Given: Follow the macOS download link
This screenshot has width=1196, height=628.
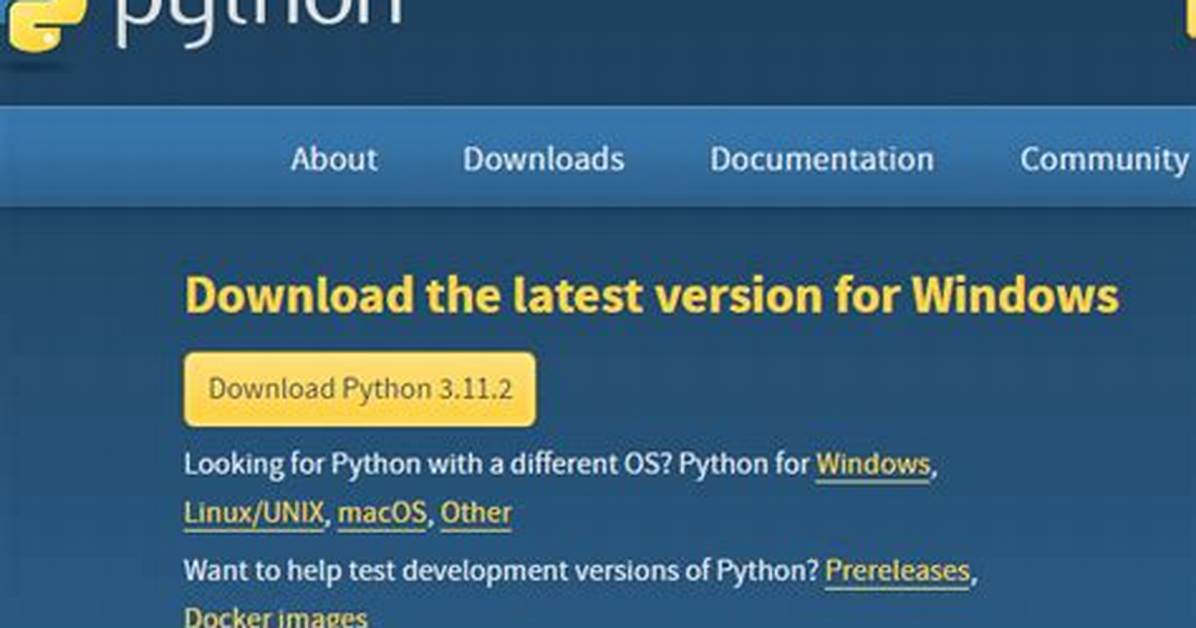Looking at the screenshot, I should coord(382,513).
